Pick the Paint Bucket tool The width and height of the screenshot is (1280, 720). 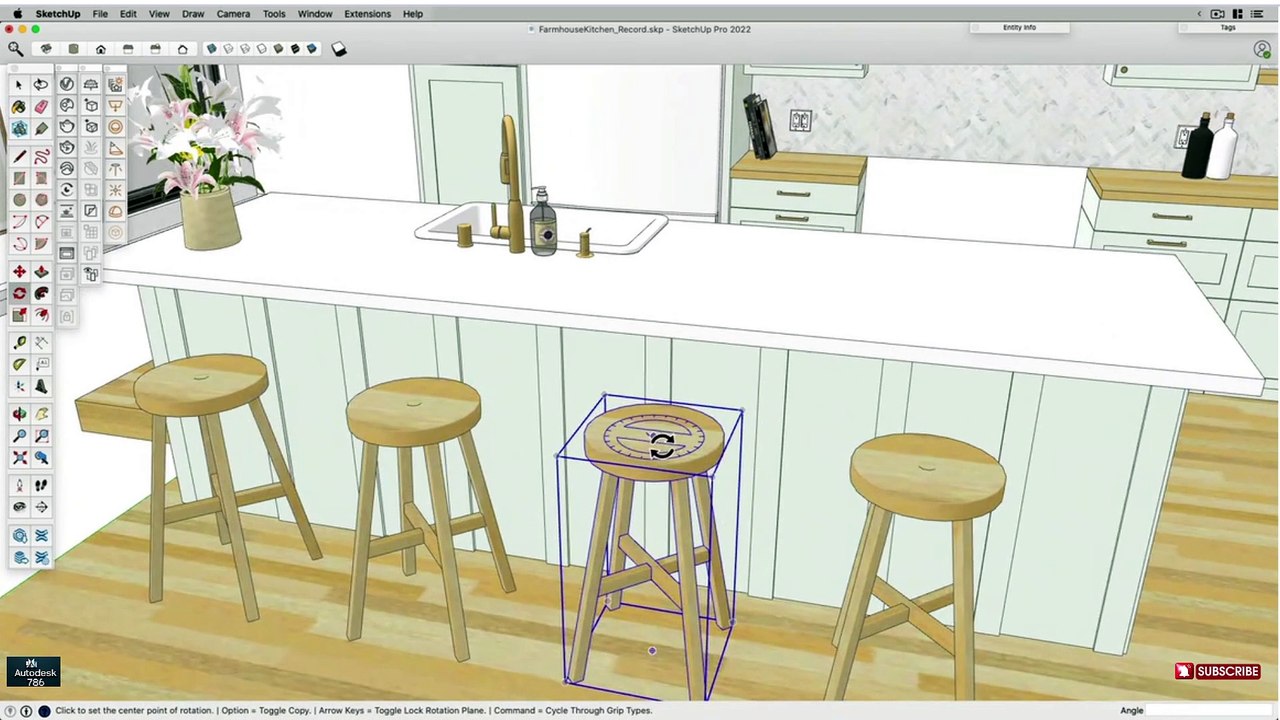pos(19,107)
